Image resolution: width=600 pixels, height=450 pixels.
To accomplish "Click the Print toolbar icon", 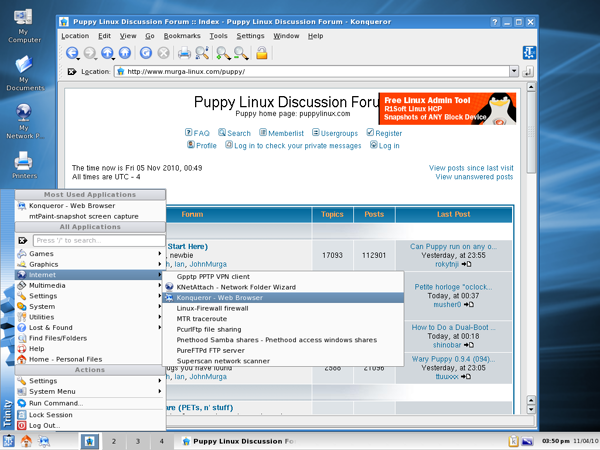I will click(184, 53).
